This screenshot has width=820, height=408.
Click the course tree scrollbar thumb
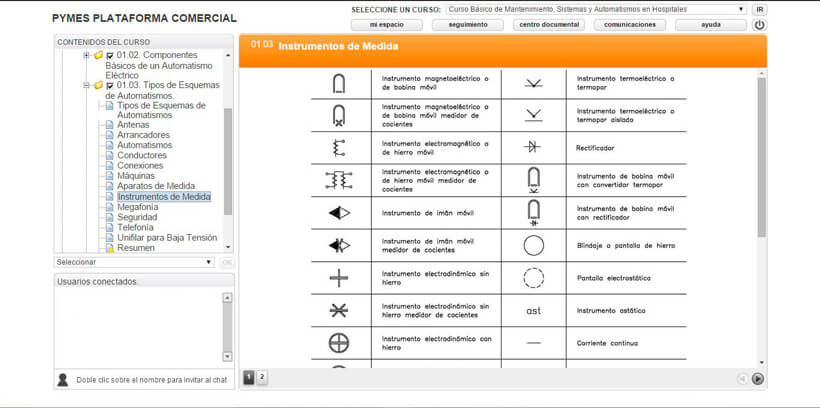(227, 161)
